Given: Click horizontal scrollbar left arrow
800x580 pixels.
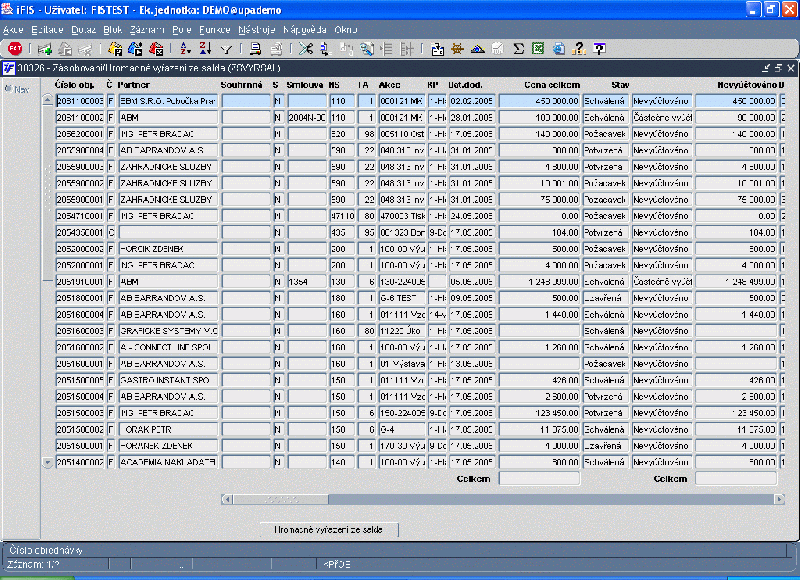Looking at the screenshot, I should click(x=228, y=499).
